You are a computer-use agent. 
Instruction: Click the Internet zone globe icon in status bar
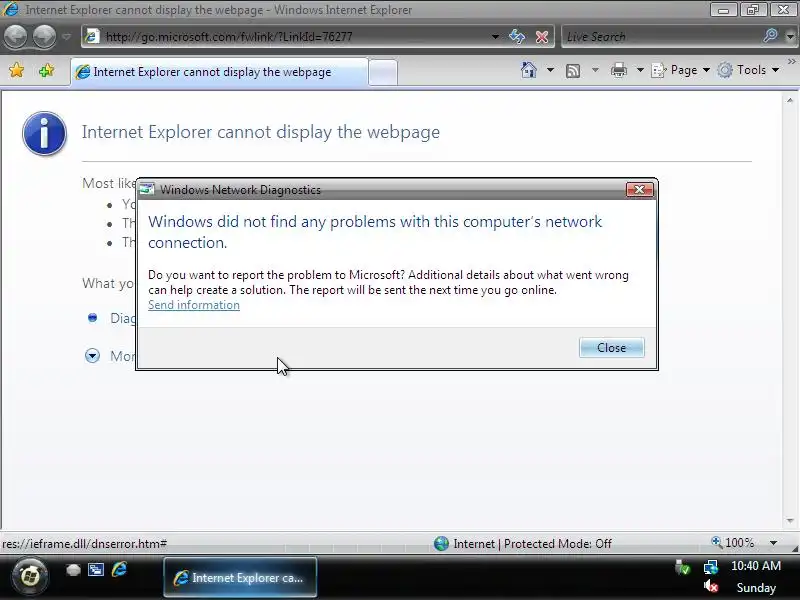(441, 543)
